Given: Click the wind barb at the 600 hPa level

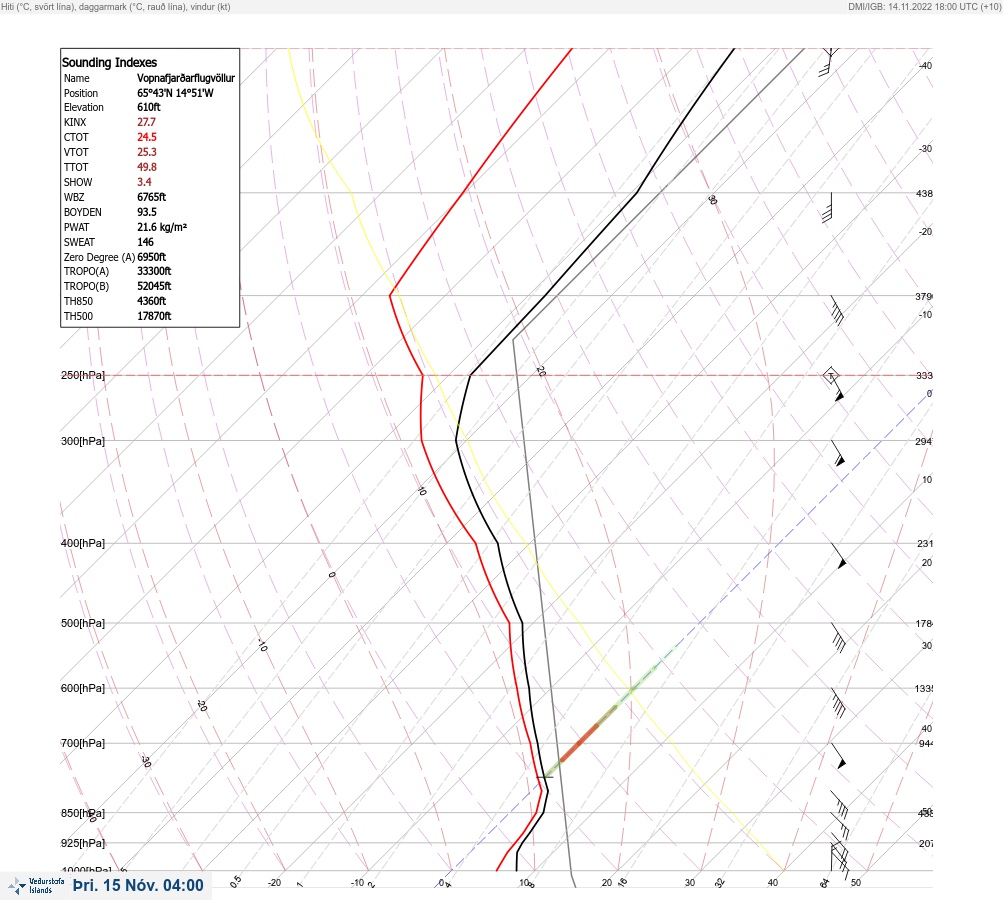Looking at the screenshot, I should (x=838, y=702).
